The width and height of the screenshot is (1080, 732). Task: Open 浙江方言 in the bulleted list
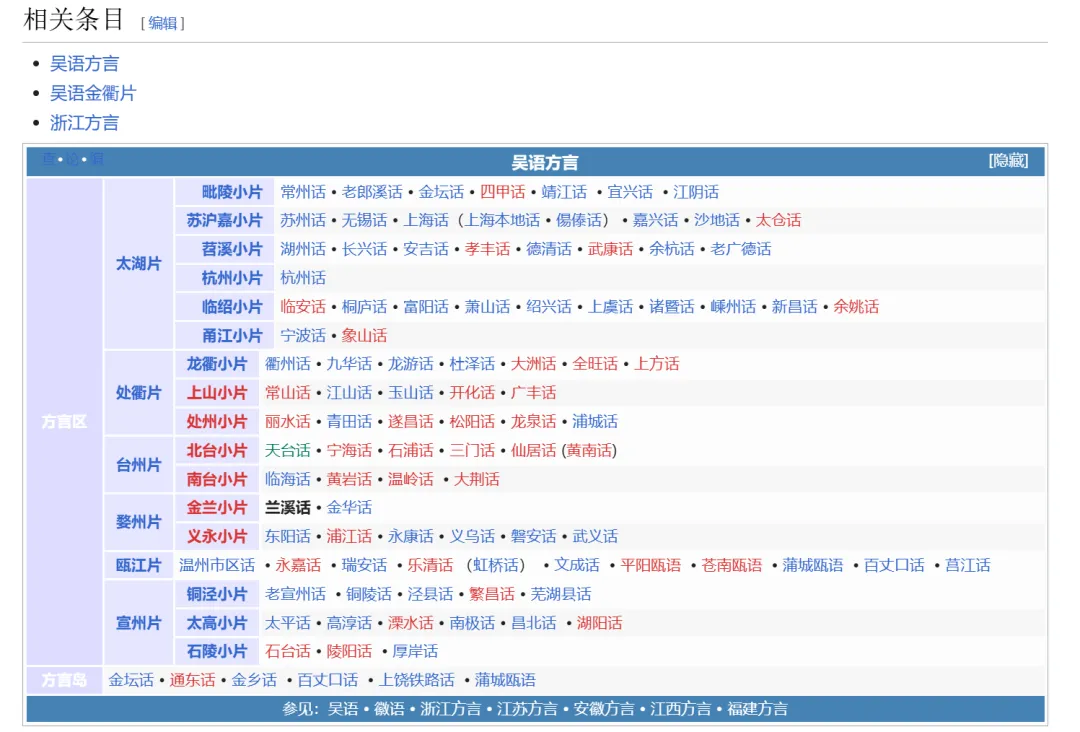pyautogui.click(x=85, y=123)
